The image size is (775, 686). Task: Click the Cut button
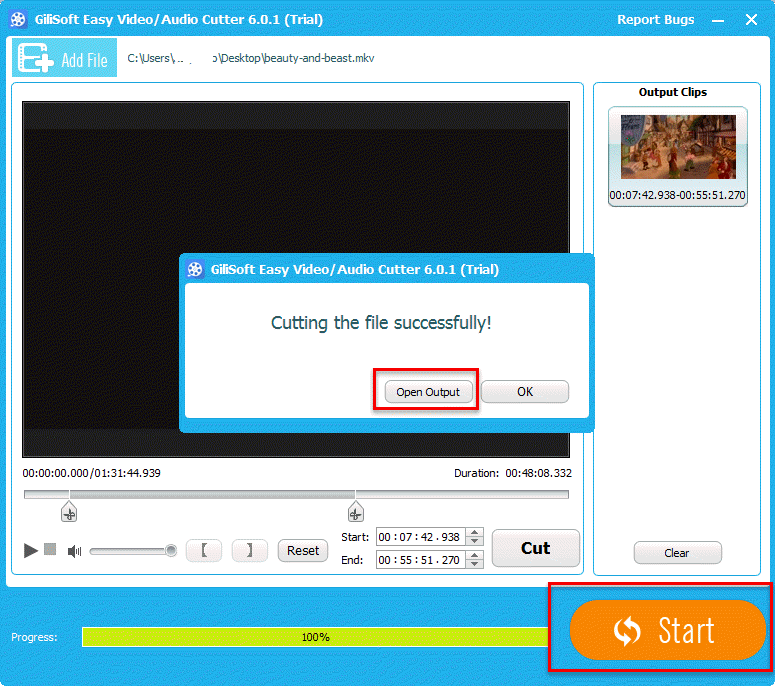[x=536, y=548]
